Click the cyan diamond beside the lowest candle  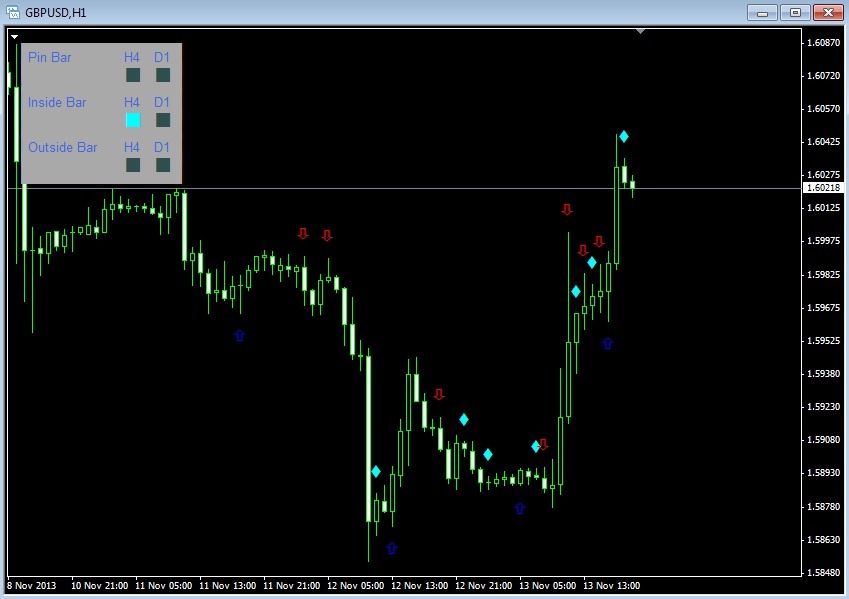pyautogui.click(x=376, y=471)
